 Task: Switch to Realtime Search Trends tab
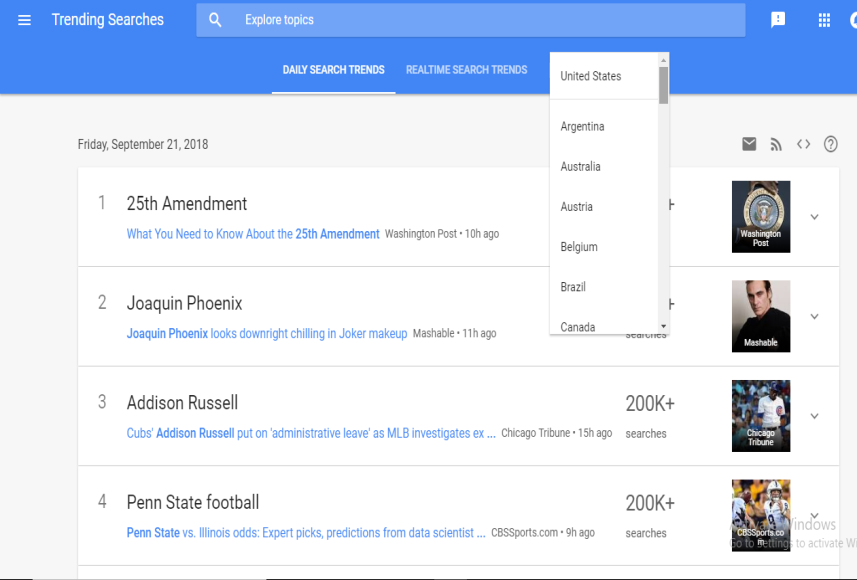coord(466,70)
